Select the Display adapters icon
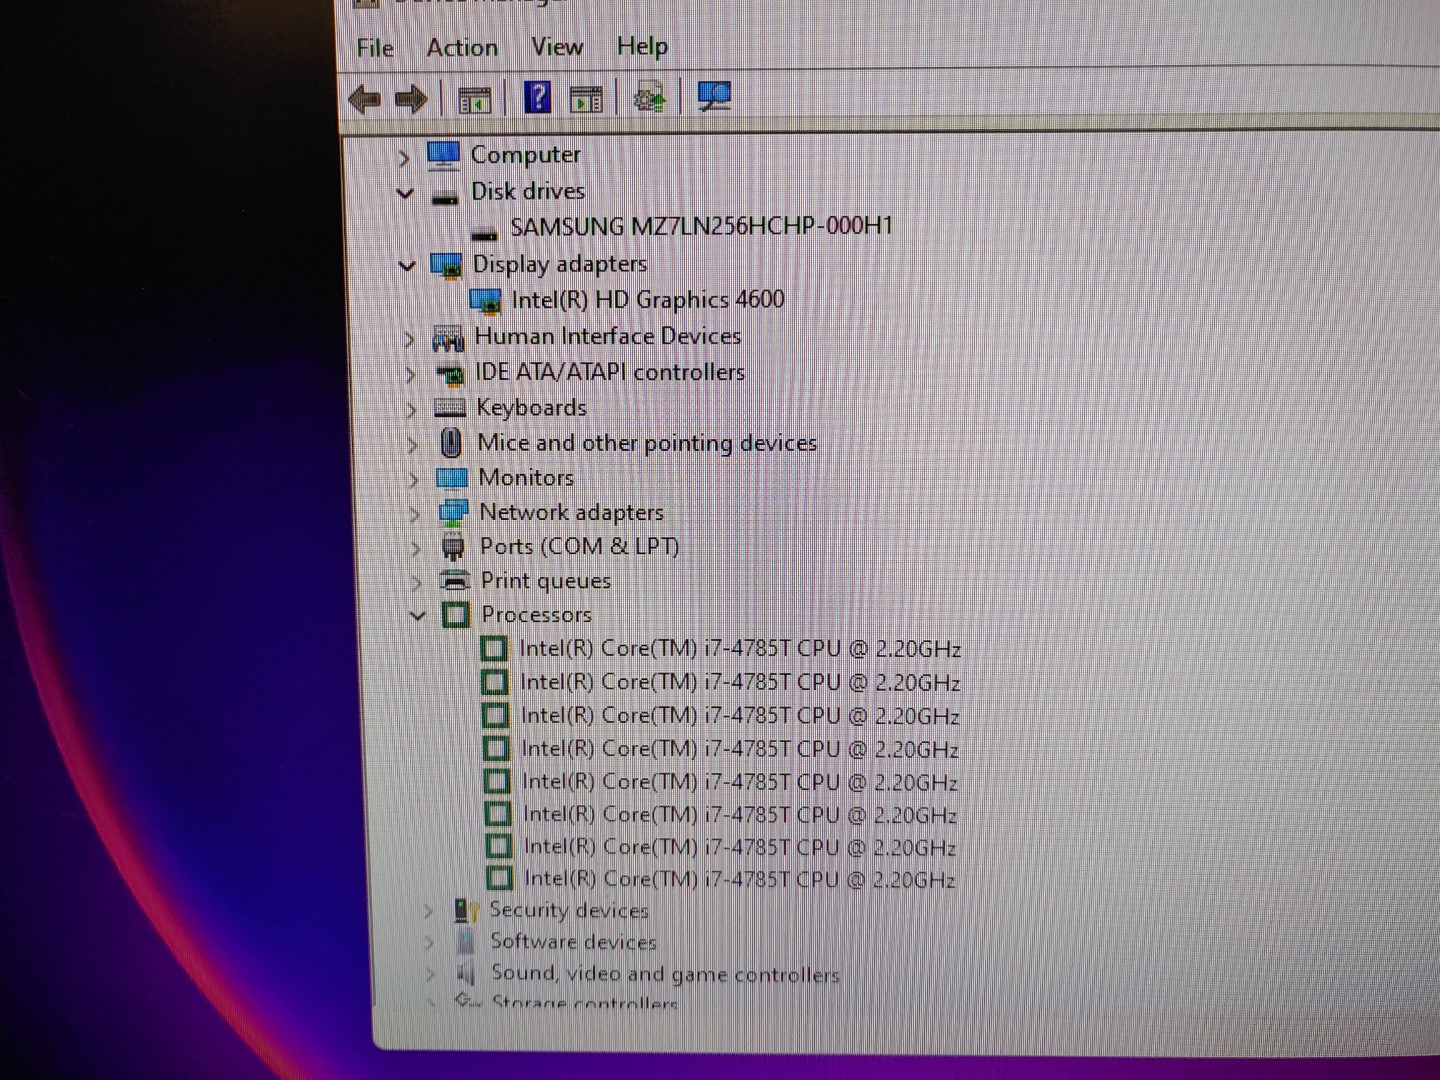Screen dimensions: 1440x1080 pyautogui.click(x=447, y=266)
